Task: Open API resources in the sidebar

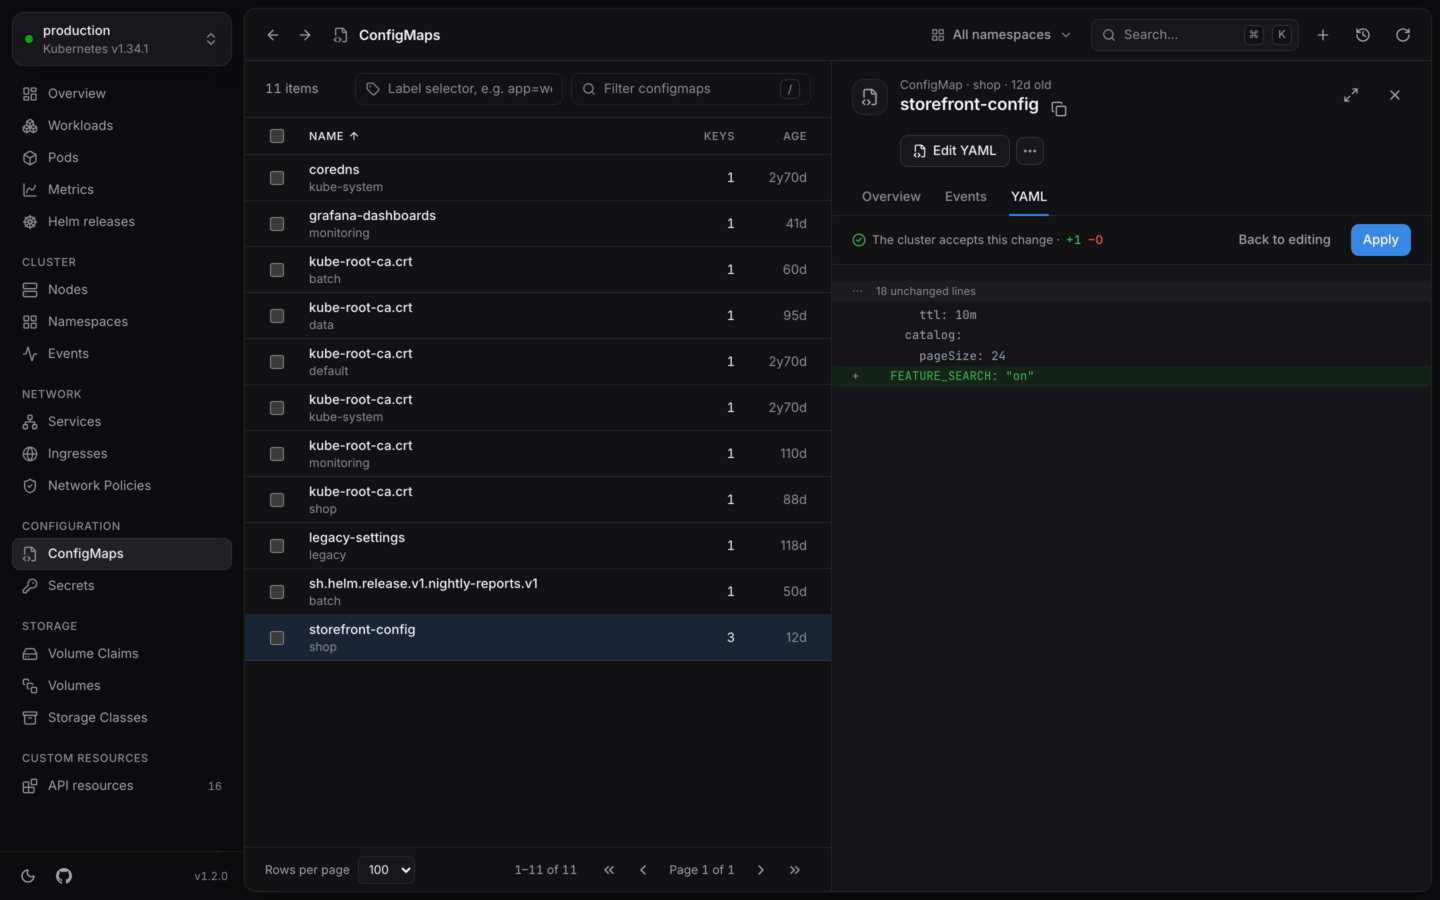Action: pos(122,786)
